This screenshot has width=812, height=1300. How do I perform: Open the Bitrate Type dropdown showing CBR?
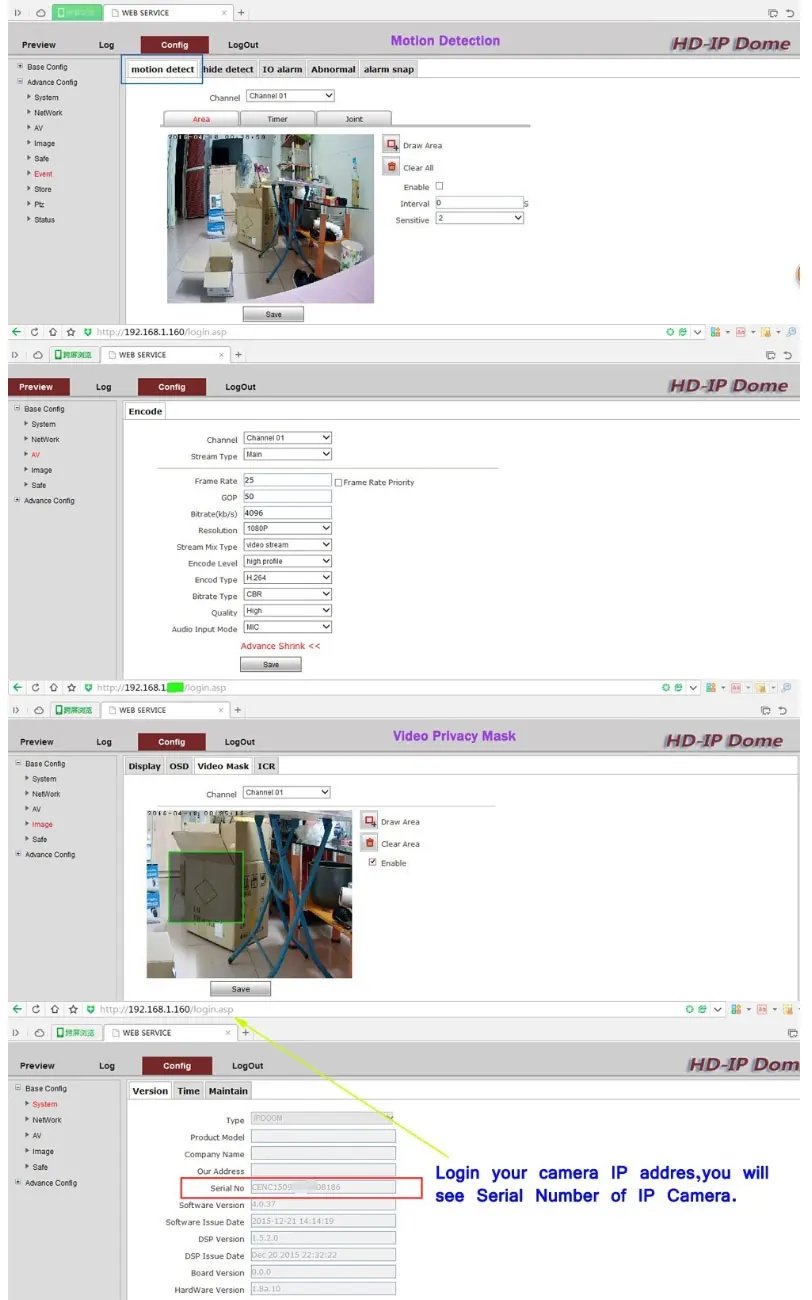(287, 595)
